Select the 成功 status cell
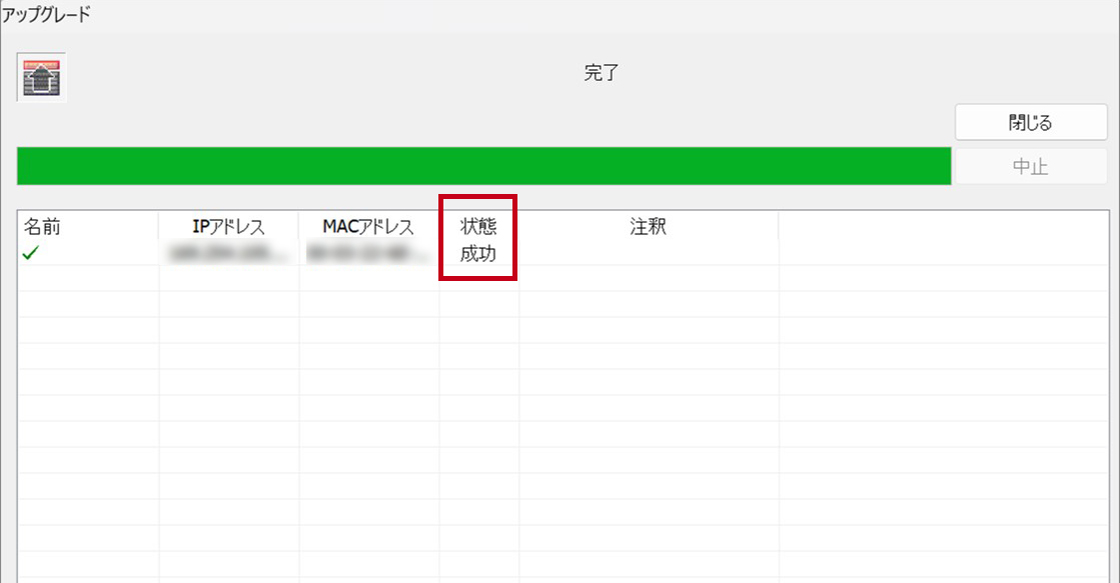 click(479, 253)
